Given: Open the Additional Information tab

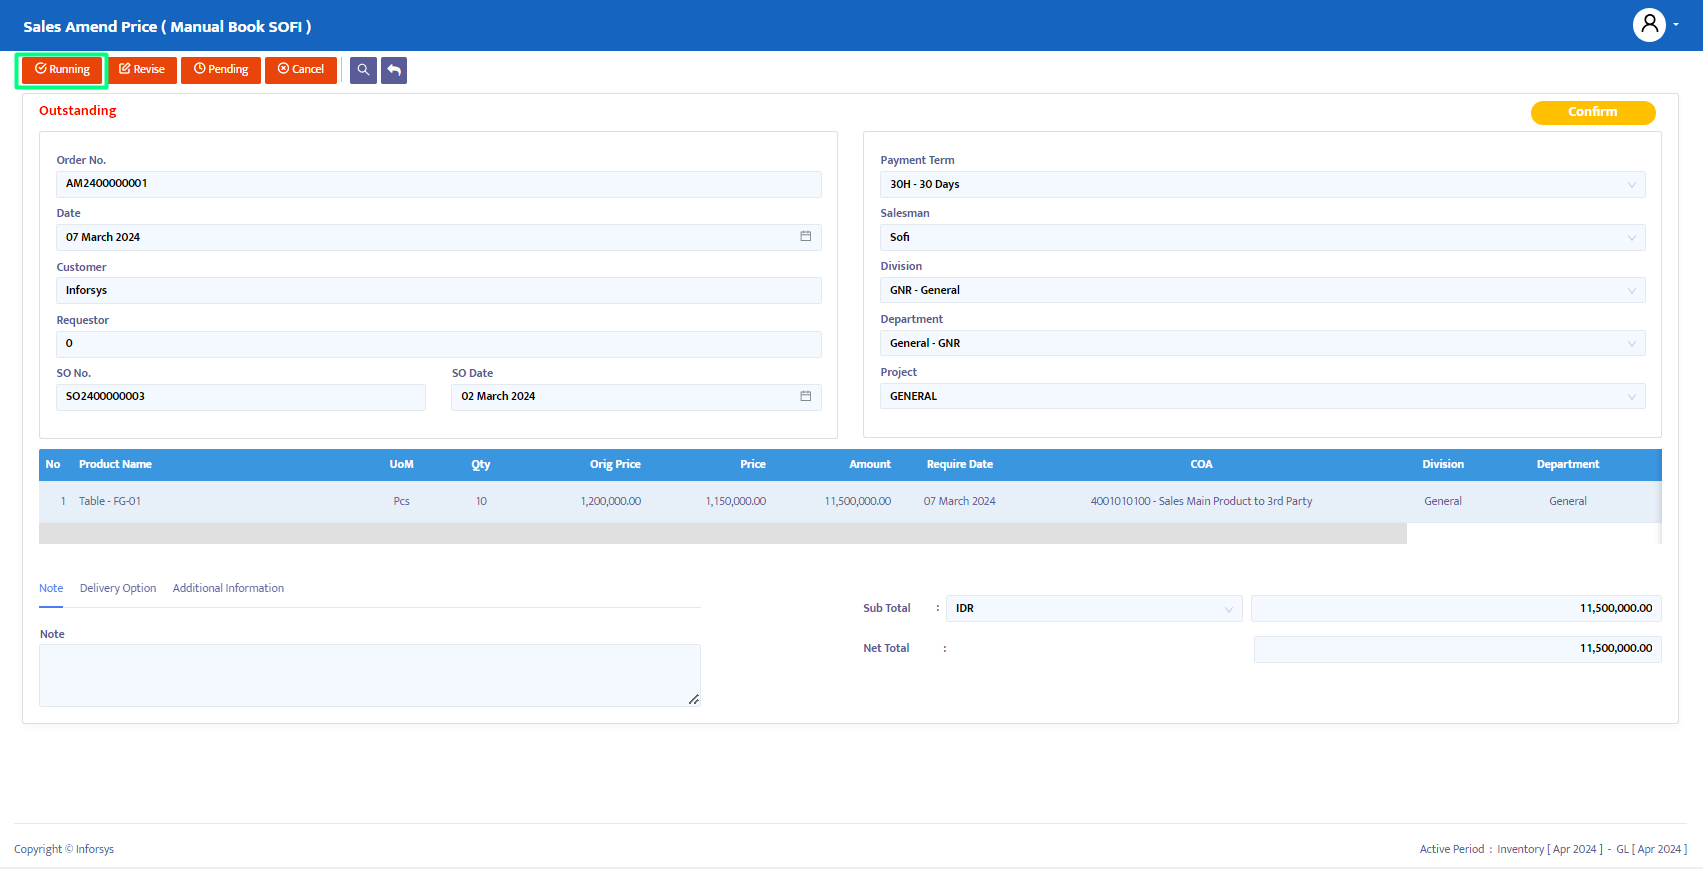Looking at the screenshot, I should (x=228, y=588).
